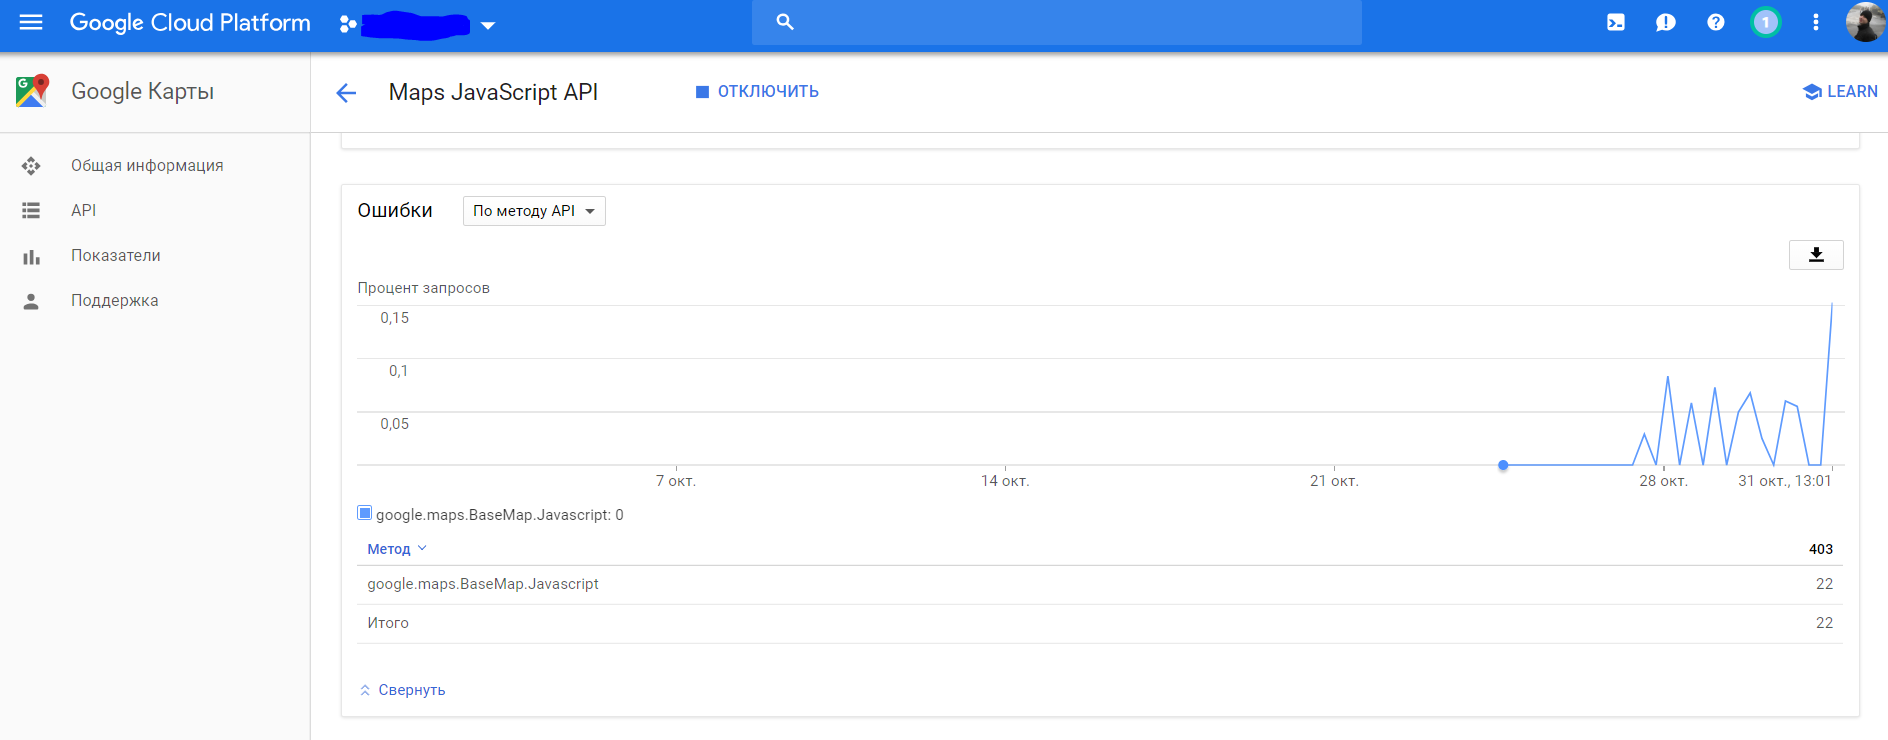Screen dimensions: 1888x740
Task: Open the API sidebar item
Action: [84, 211]
